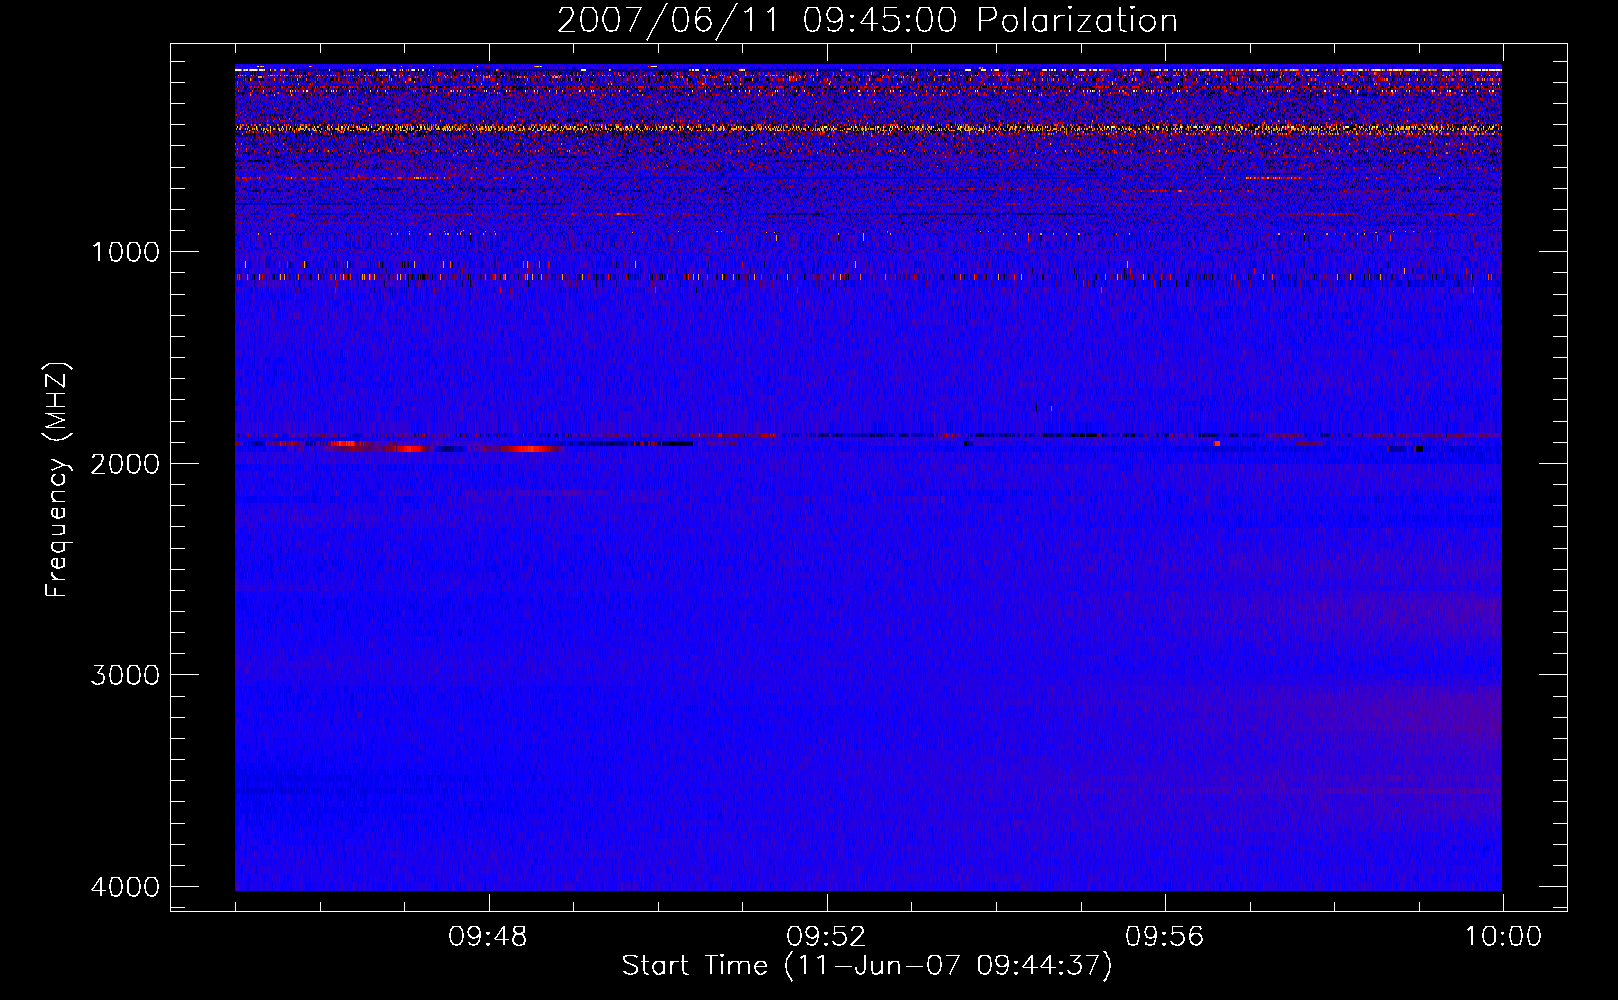Click the 3000 frequency tick label
Image resolution: width=1618 pixels, height=1000 pixels.
[125, 675]
